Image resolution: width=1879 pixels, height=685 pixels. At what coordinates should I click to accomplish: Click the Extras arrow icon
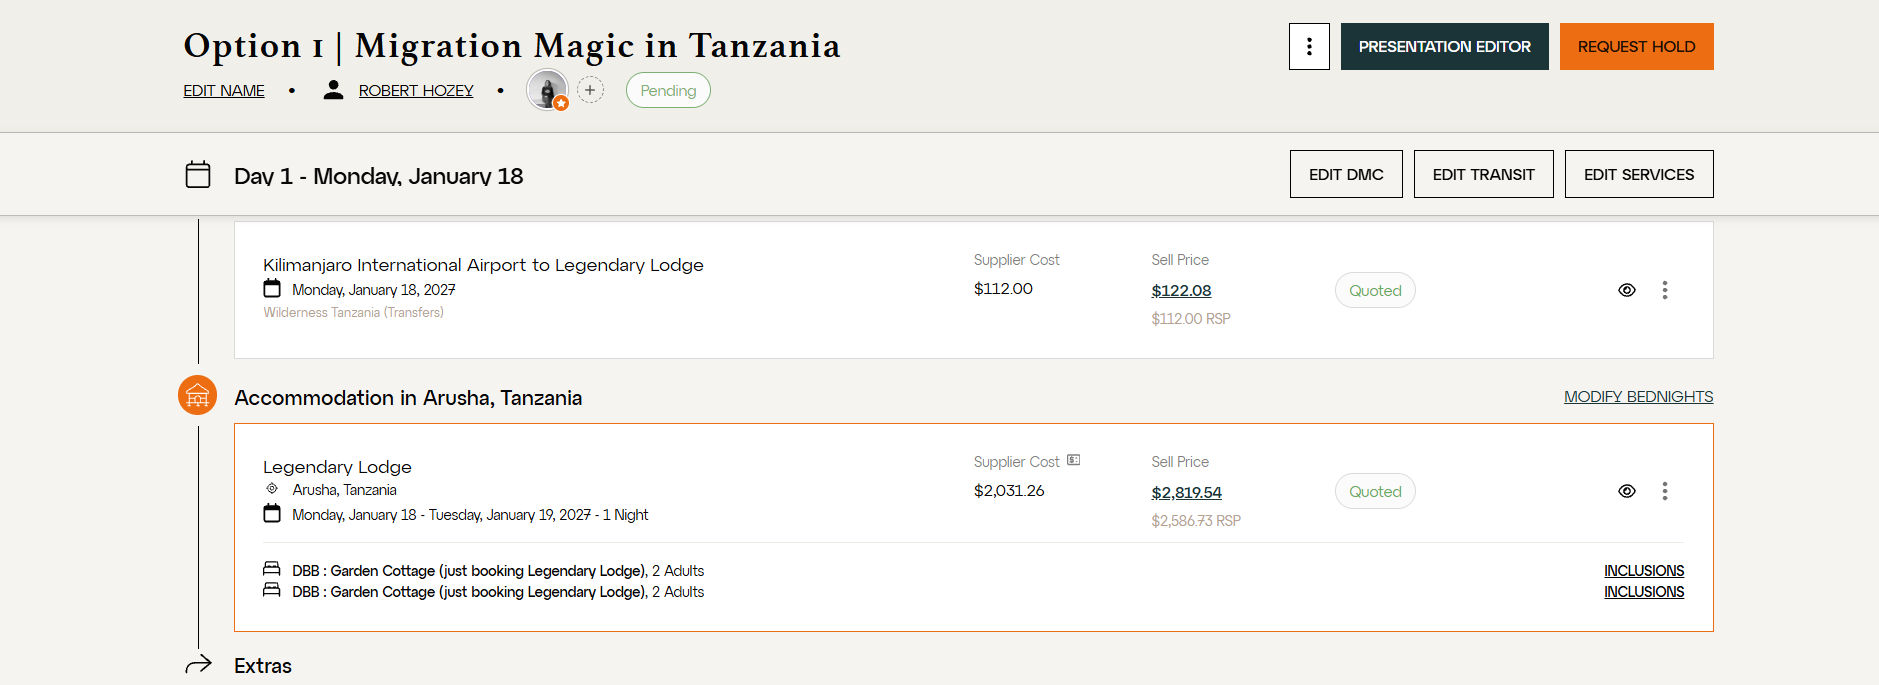click(x=199, y=664)
